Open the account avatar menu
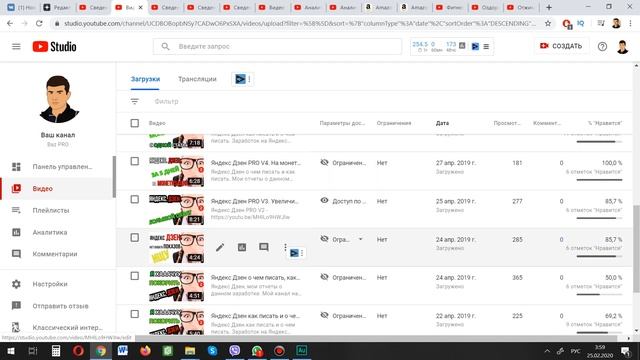The image size is (640, 360). point(622,47)
